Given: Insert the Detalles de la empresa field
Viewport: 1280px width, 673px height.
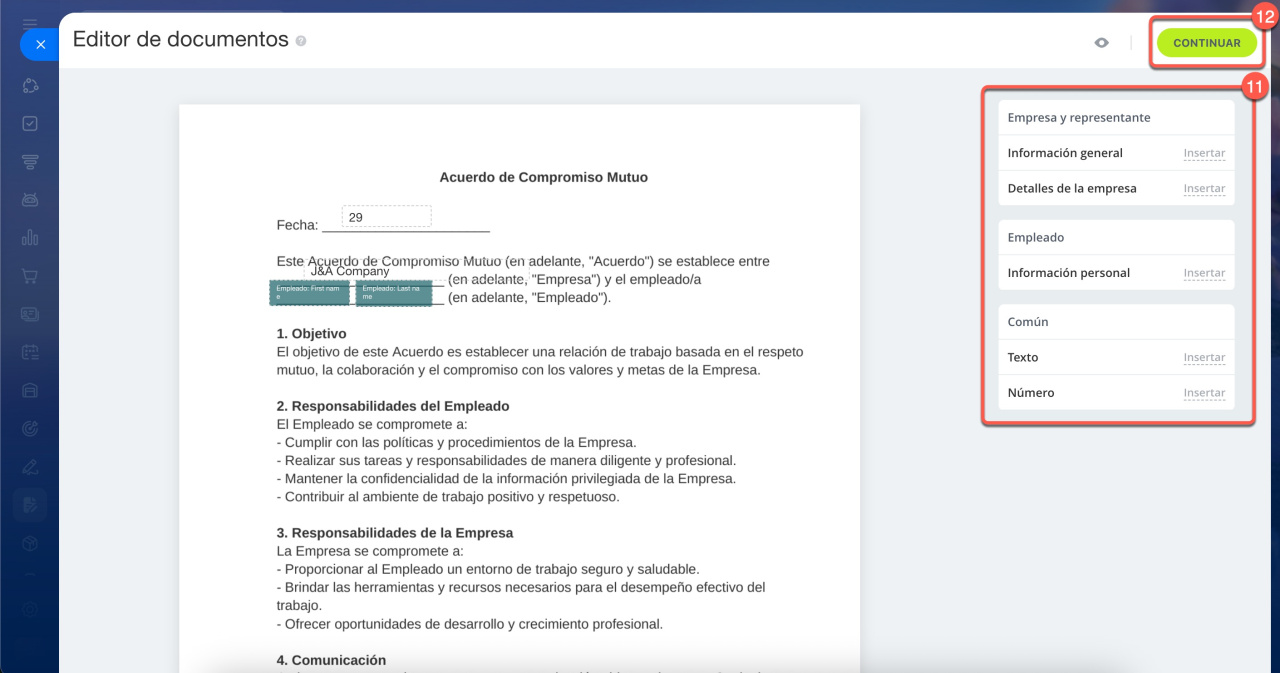Looking at the screenshot, I should 1204,188.
